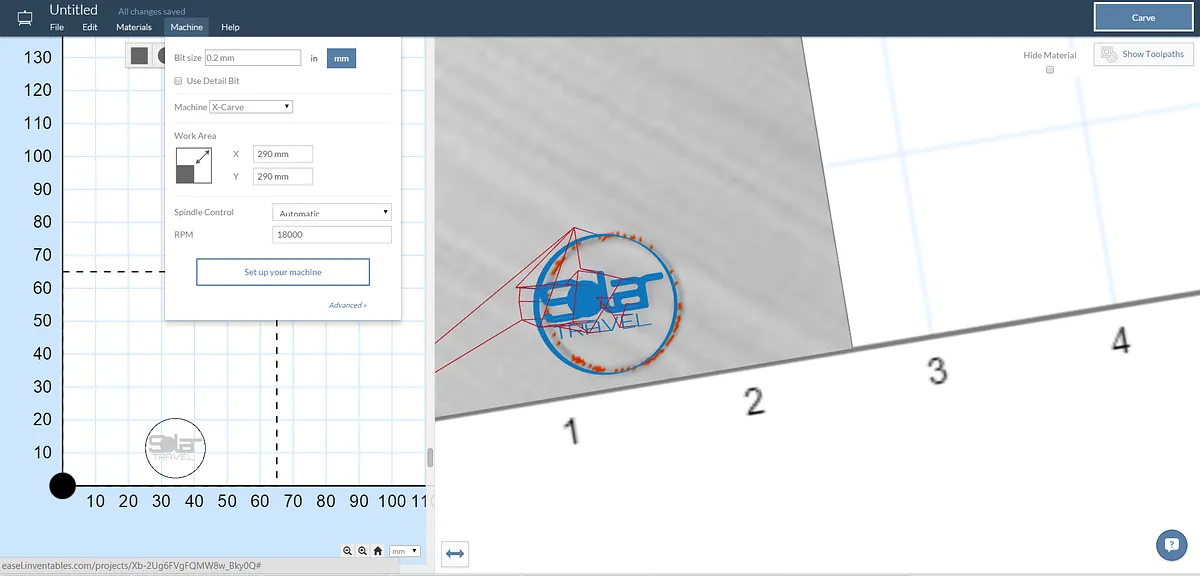The height and width of the screenshot is (576, 1200).
Task: Reset canvas view with home icon
Action: click(x=378, y=551)
